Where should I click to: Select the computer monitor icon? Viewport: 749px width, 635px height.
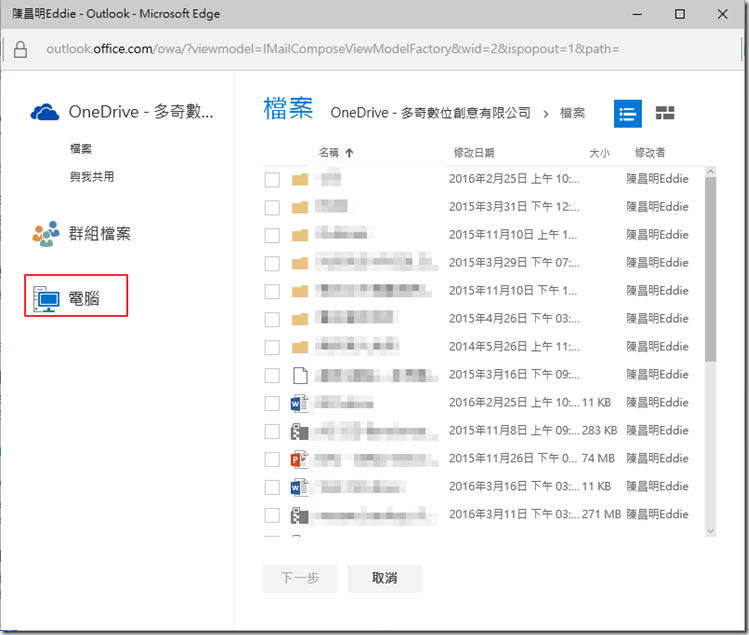tap(46, 298)
